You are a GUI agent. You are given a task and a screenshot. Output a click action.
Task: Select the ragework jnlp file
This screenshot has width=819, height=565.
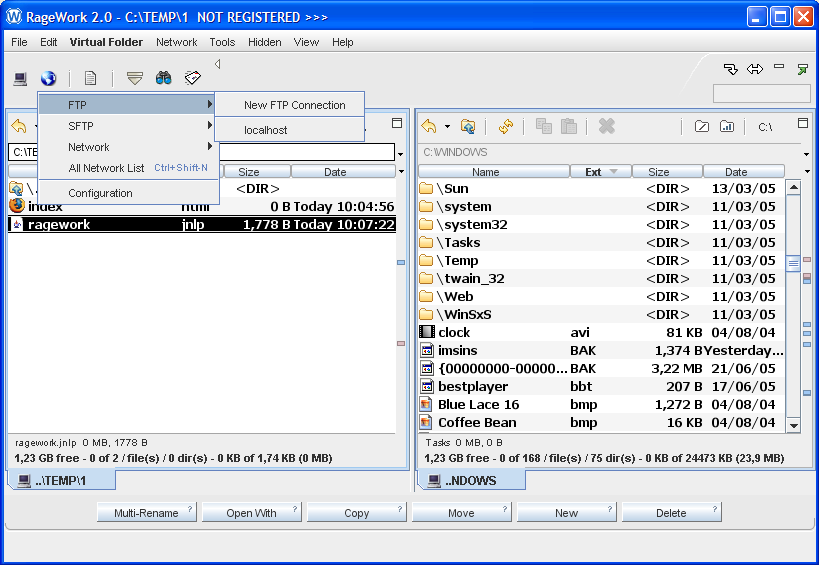[202, 225]
